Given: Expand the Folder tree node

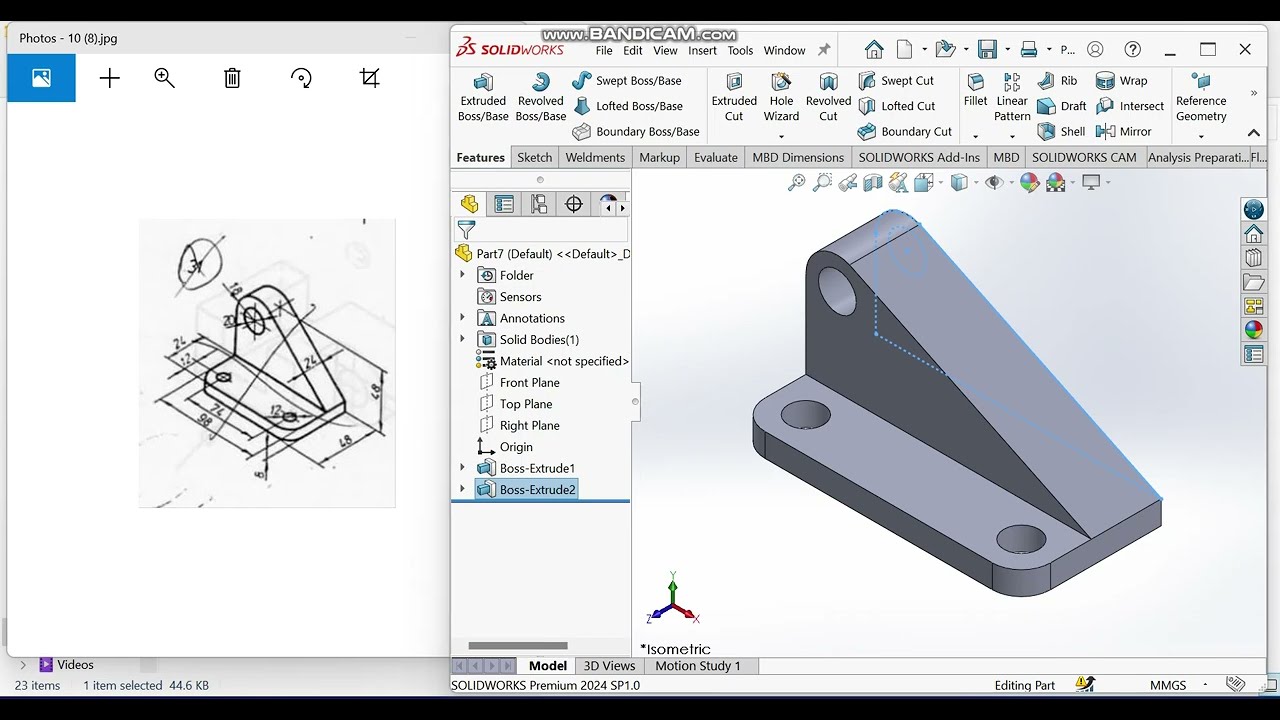Looking at the screenshot, I should (462, 275).
